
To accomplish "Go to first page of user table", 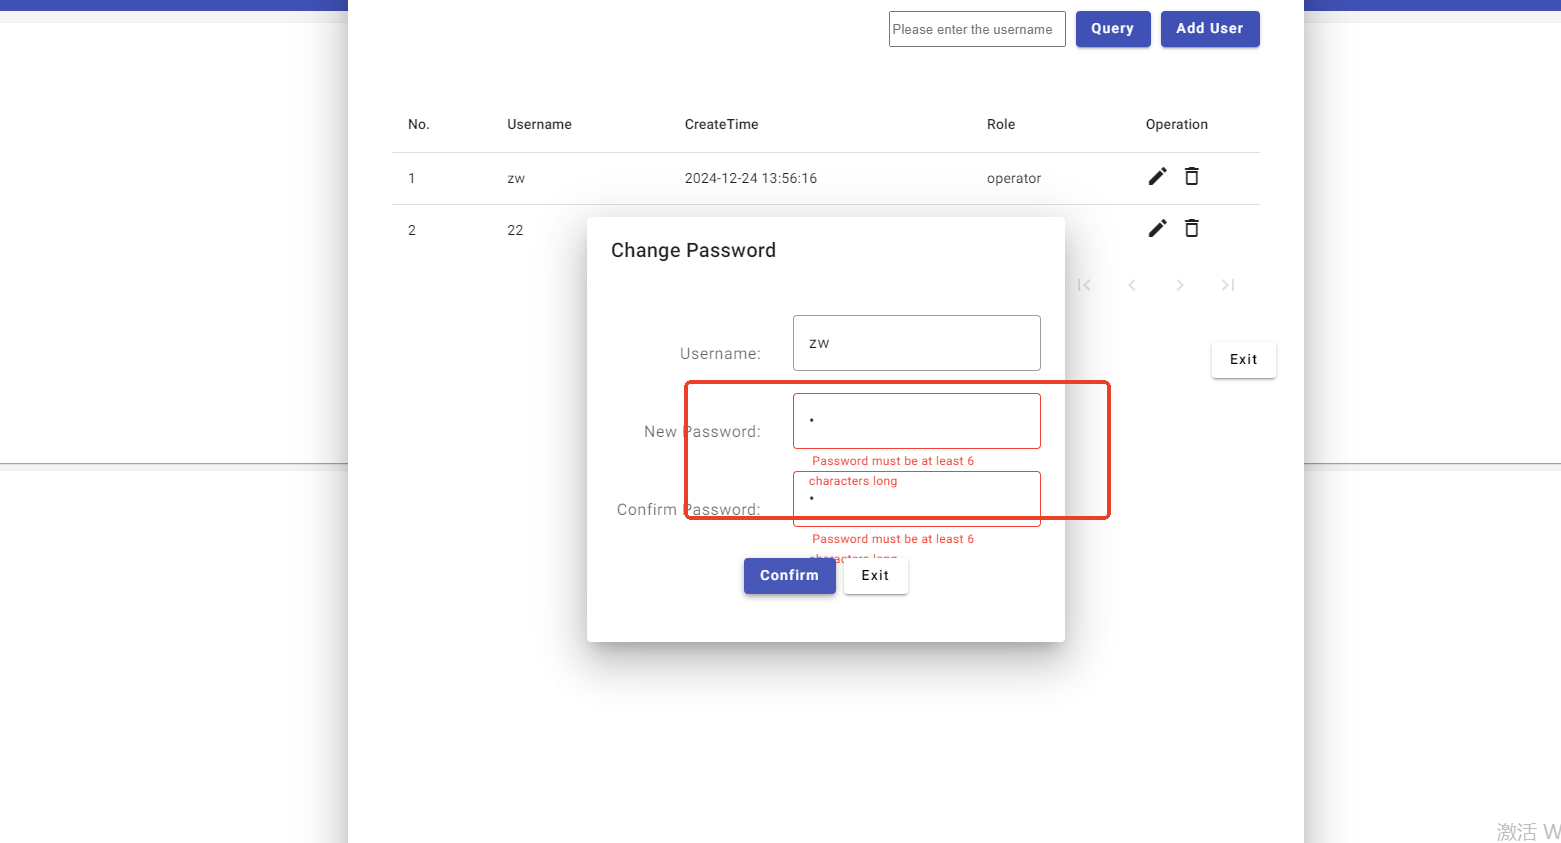I will click(1084, 285).
